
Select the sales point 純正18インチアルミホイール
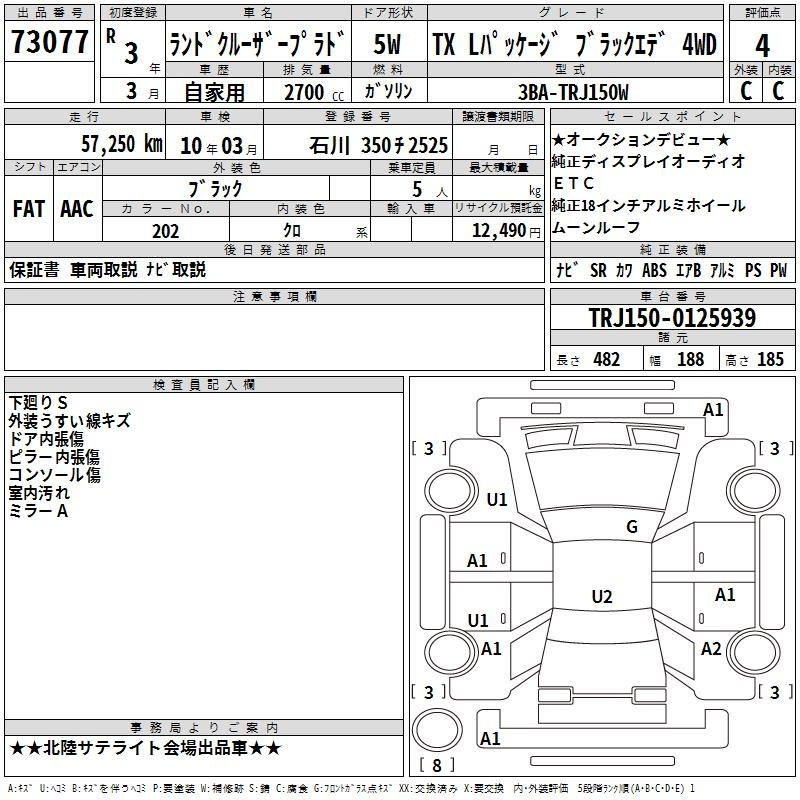click(x=648, y=205)
